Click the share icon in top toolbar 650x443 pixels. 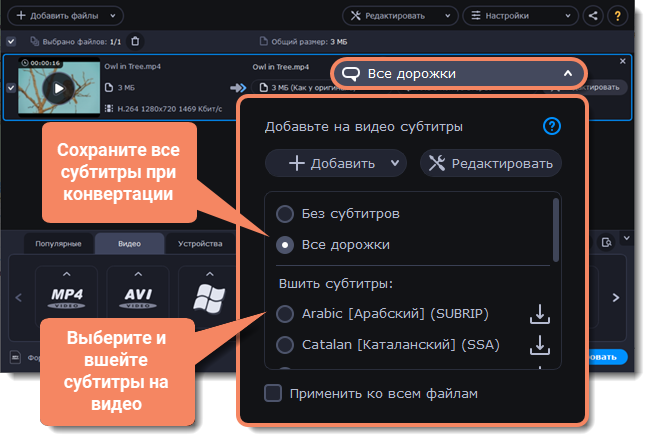(x=595, y=16)
